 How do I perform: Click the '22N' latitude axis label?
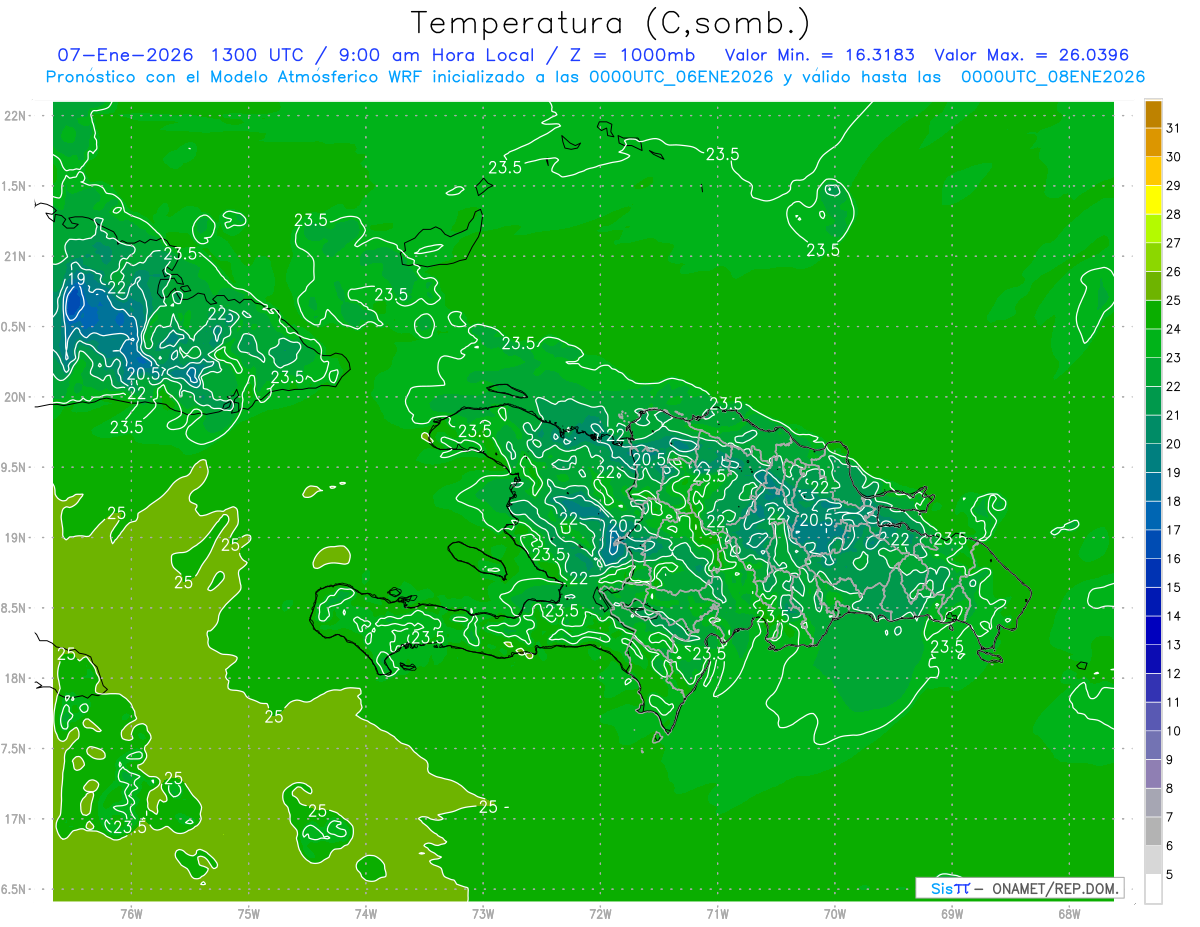pyautogui.click(x=17, y=115)
